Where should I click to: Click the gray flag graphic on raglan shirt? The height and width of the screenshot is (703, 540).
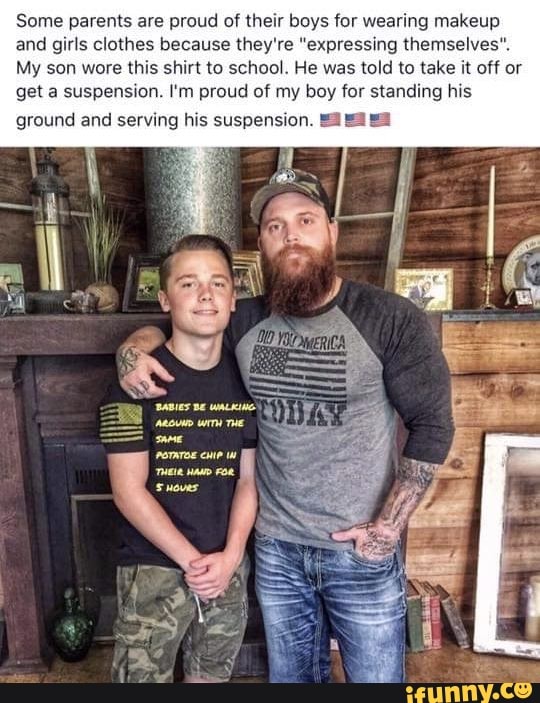(x=298, y=375)
